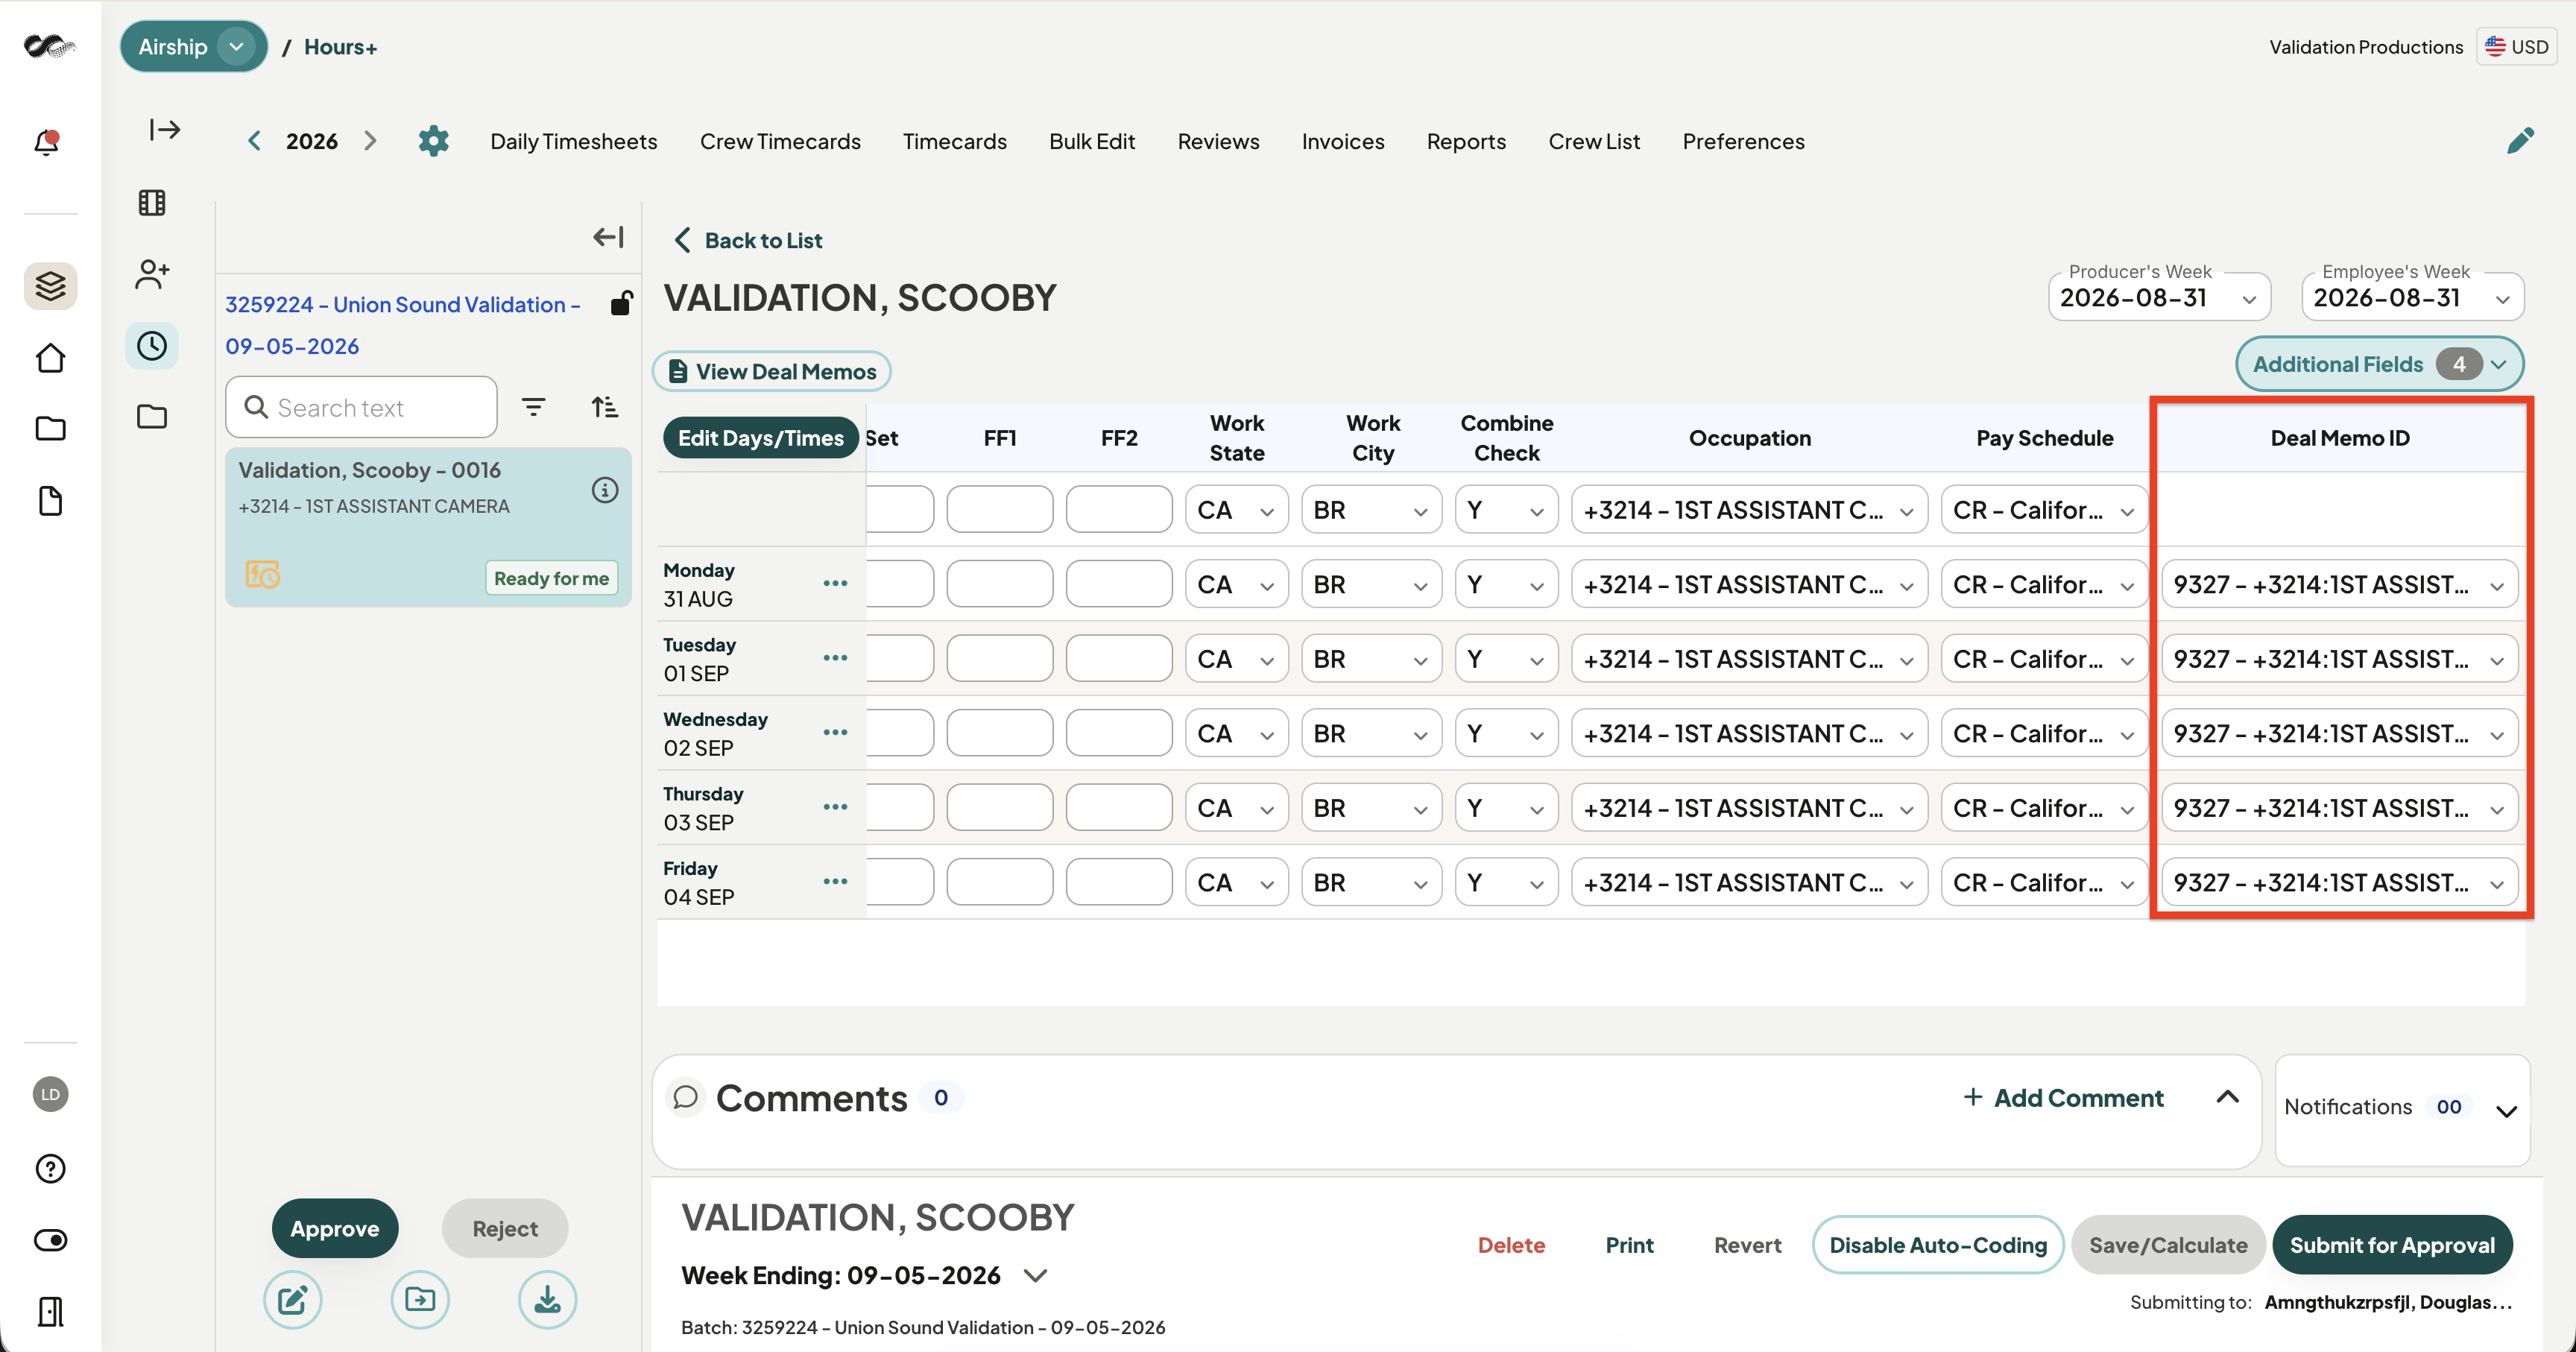Click the round edit icon below Approve
The height and width of the screenshot is (1352, 2576).
[x=292, y=1299]
